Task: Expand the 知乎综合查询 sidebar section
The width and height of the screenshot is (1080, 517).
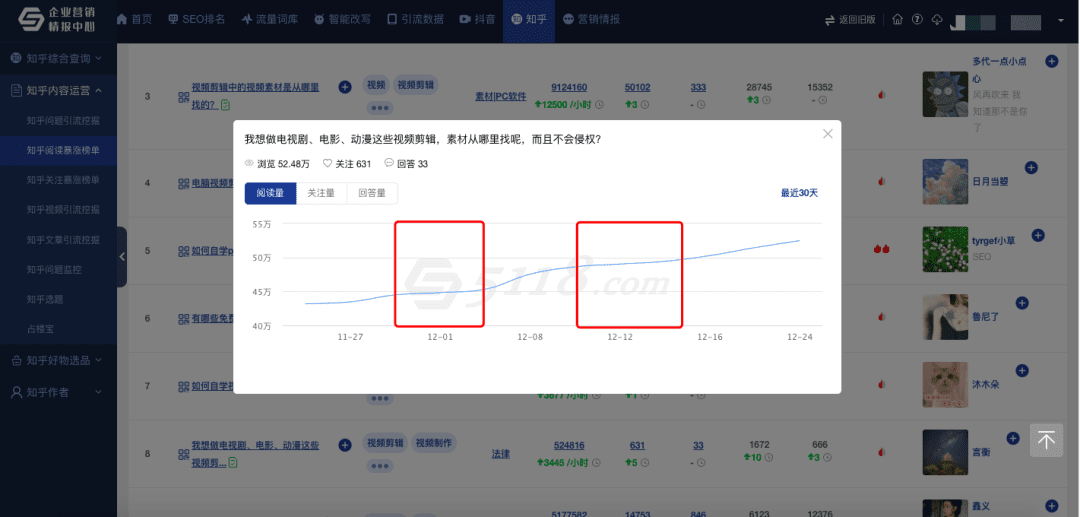Action: [x=58, y=59]
